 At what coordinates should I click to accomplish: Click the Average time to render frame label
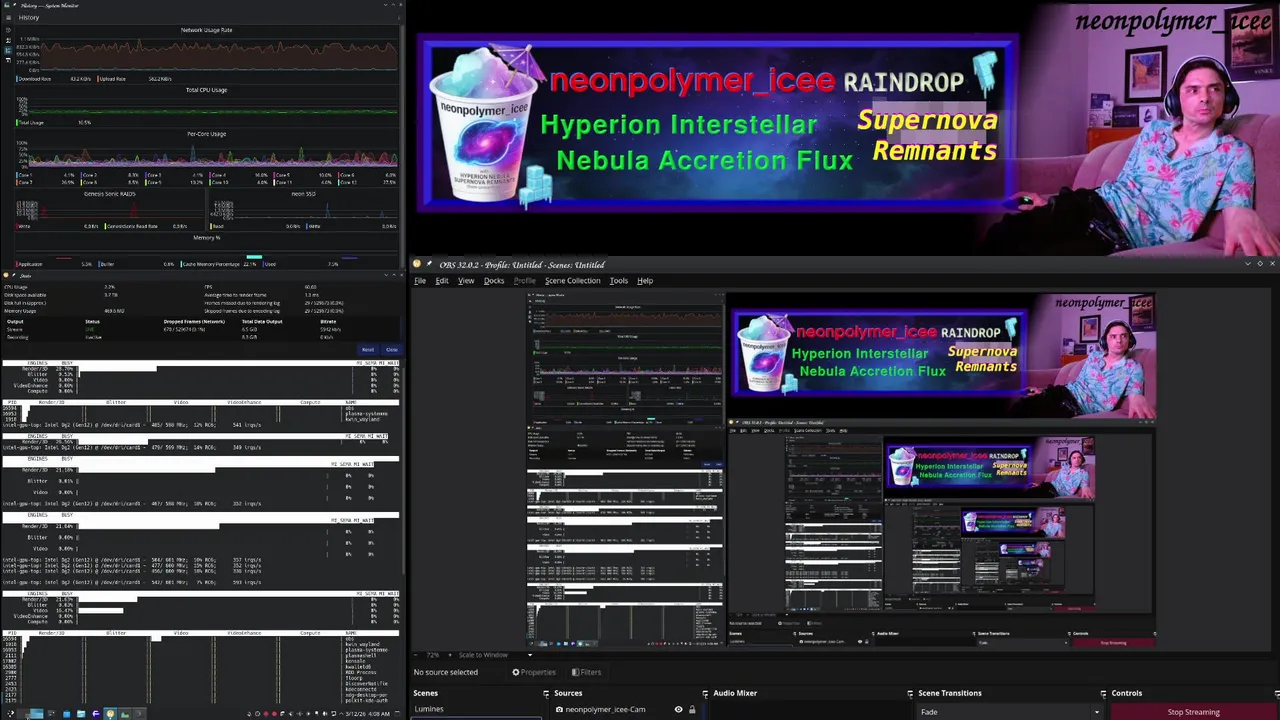pos(235,295)
